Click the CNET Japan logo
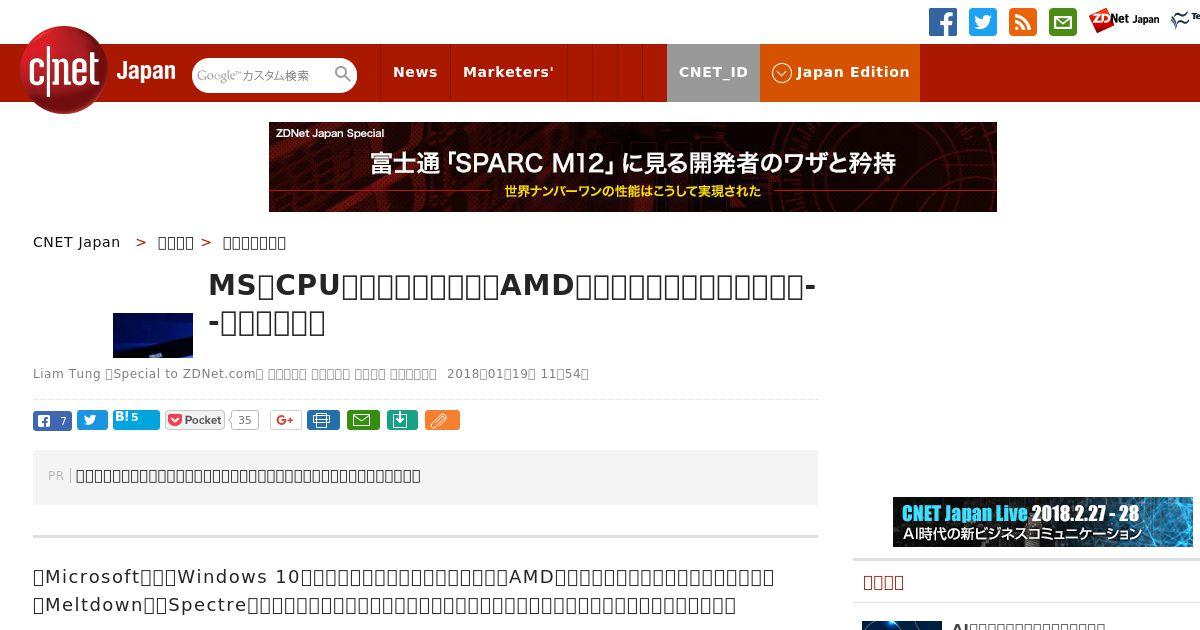The height and width of the screenshot is (630, 1200). tap(98, 70)
